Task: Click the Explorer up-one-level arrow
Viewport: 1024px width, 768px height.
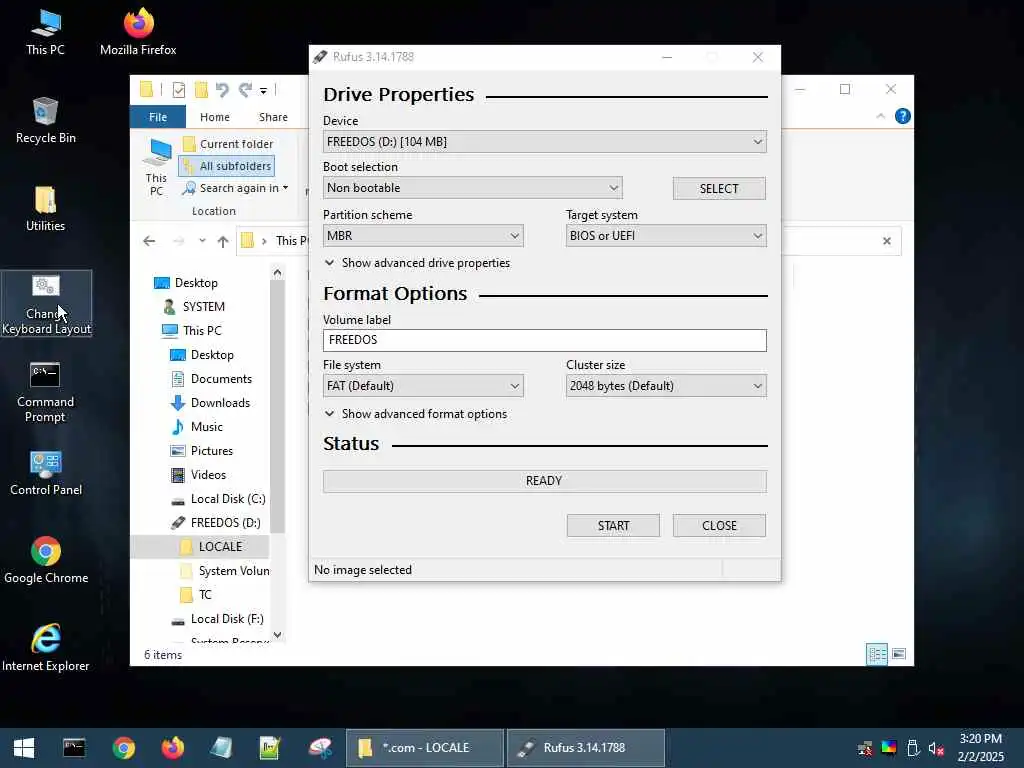Action: tap(223, 241)
